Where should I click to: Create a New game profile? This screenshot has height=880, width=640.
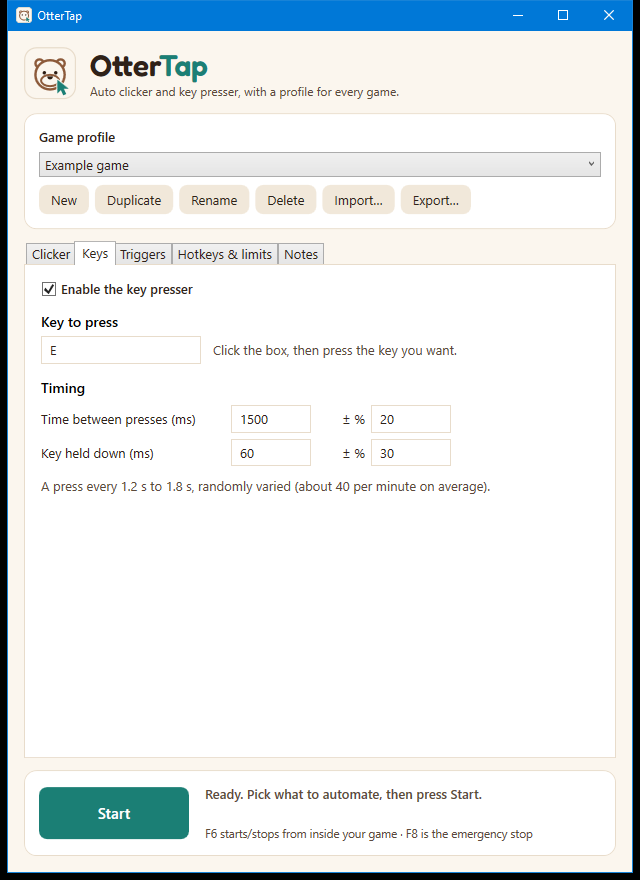coord(64,200)
